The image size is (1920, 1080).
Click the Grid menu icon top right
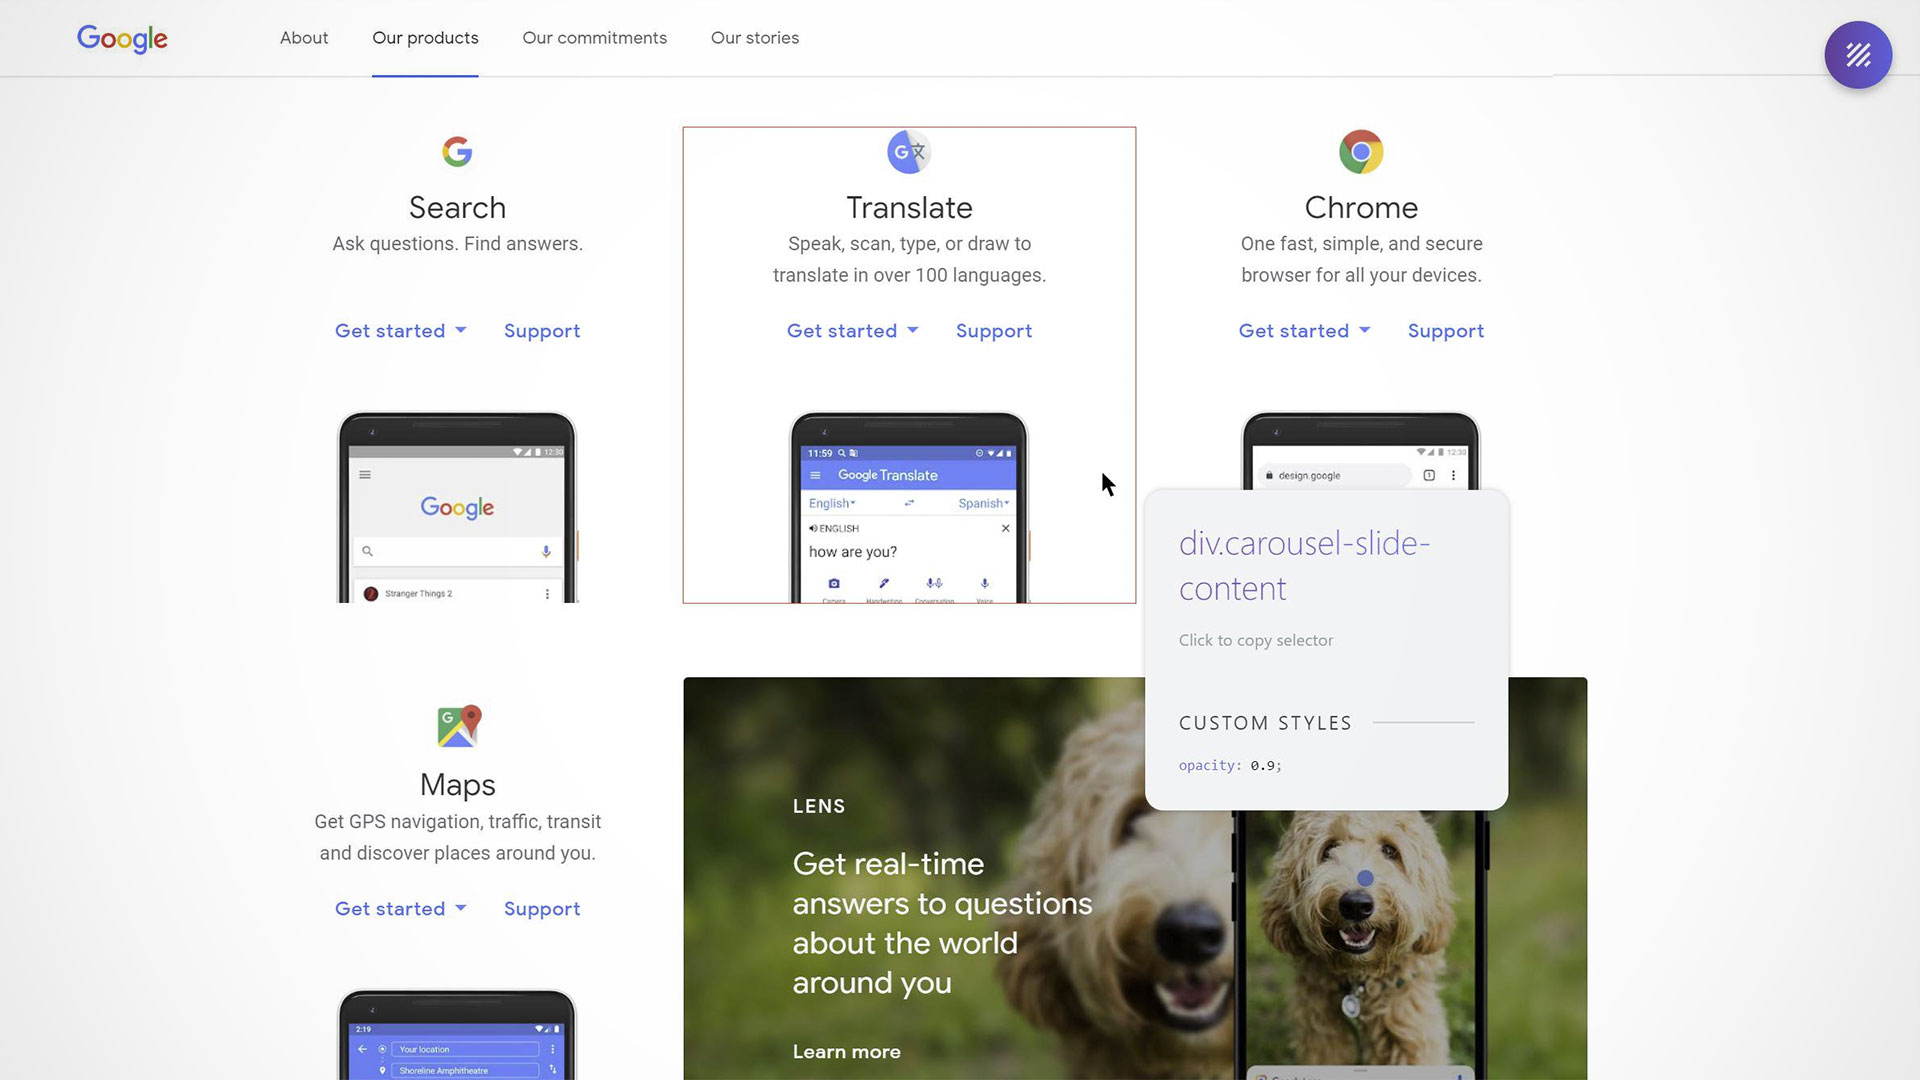pos(1859,54)
